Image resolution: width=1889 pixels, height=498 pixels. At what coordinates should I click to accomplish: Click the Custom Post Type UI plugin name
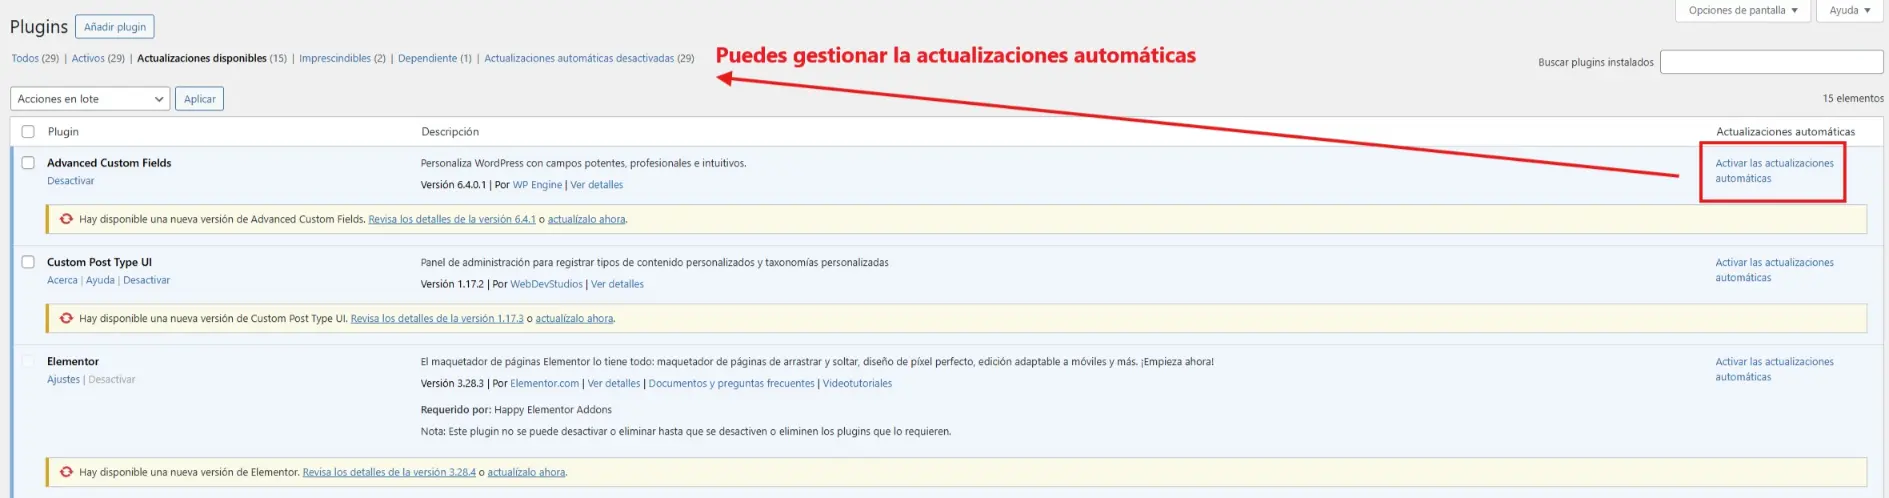click(x=99, y=262)
